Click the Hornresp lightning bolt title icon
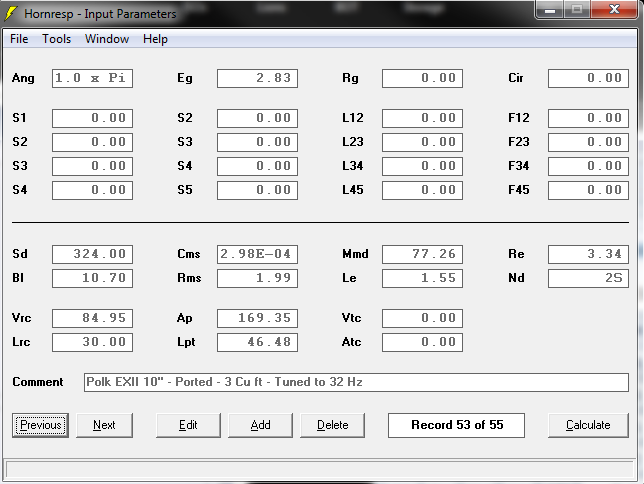This screenshot has height=484, width=644. point(11,13)
